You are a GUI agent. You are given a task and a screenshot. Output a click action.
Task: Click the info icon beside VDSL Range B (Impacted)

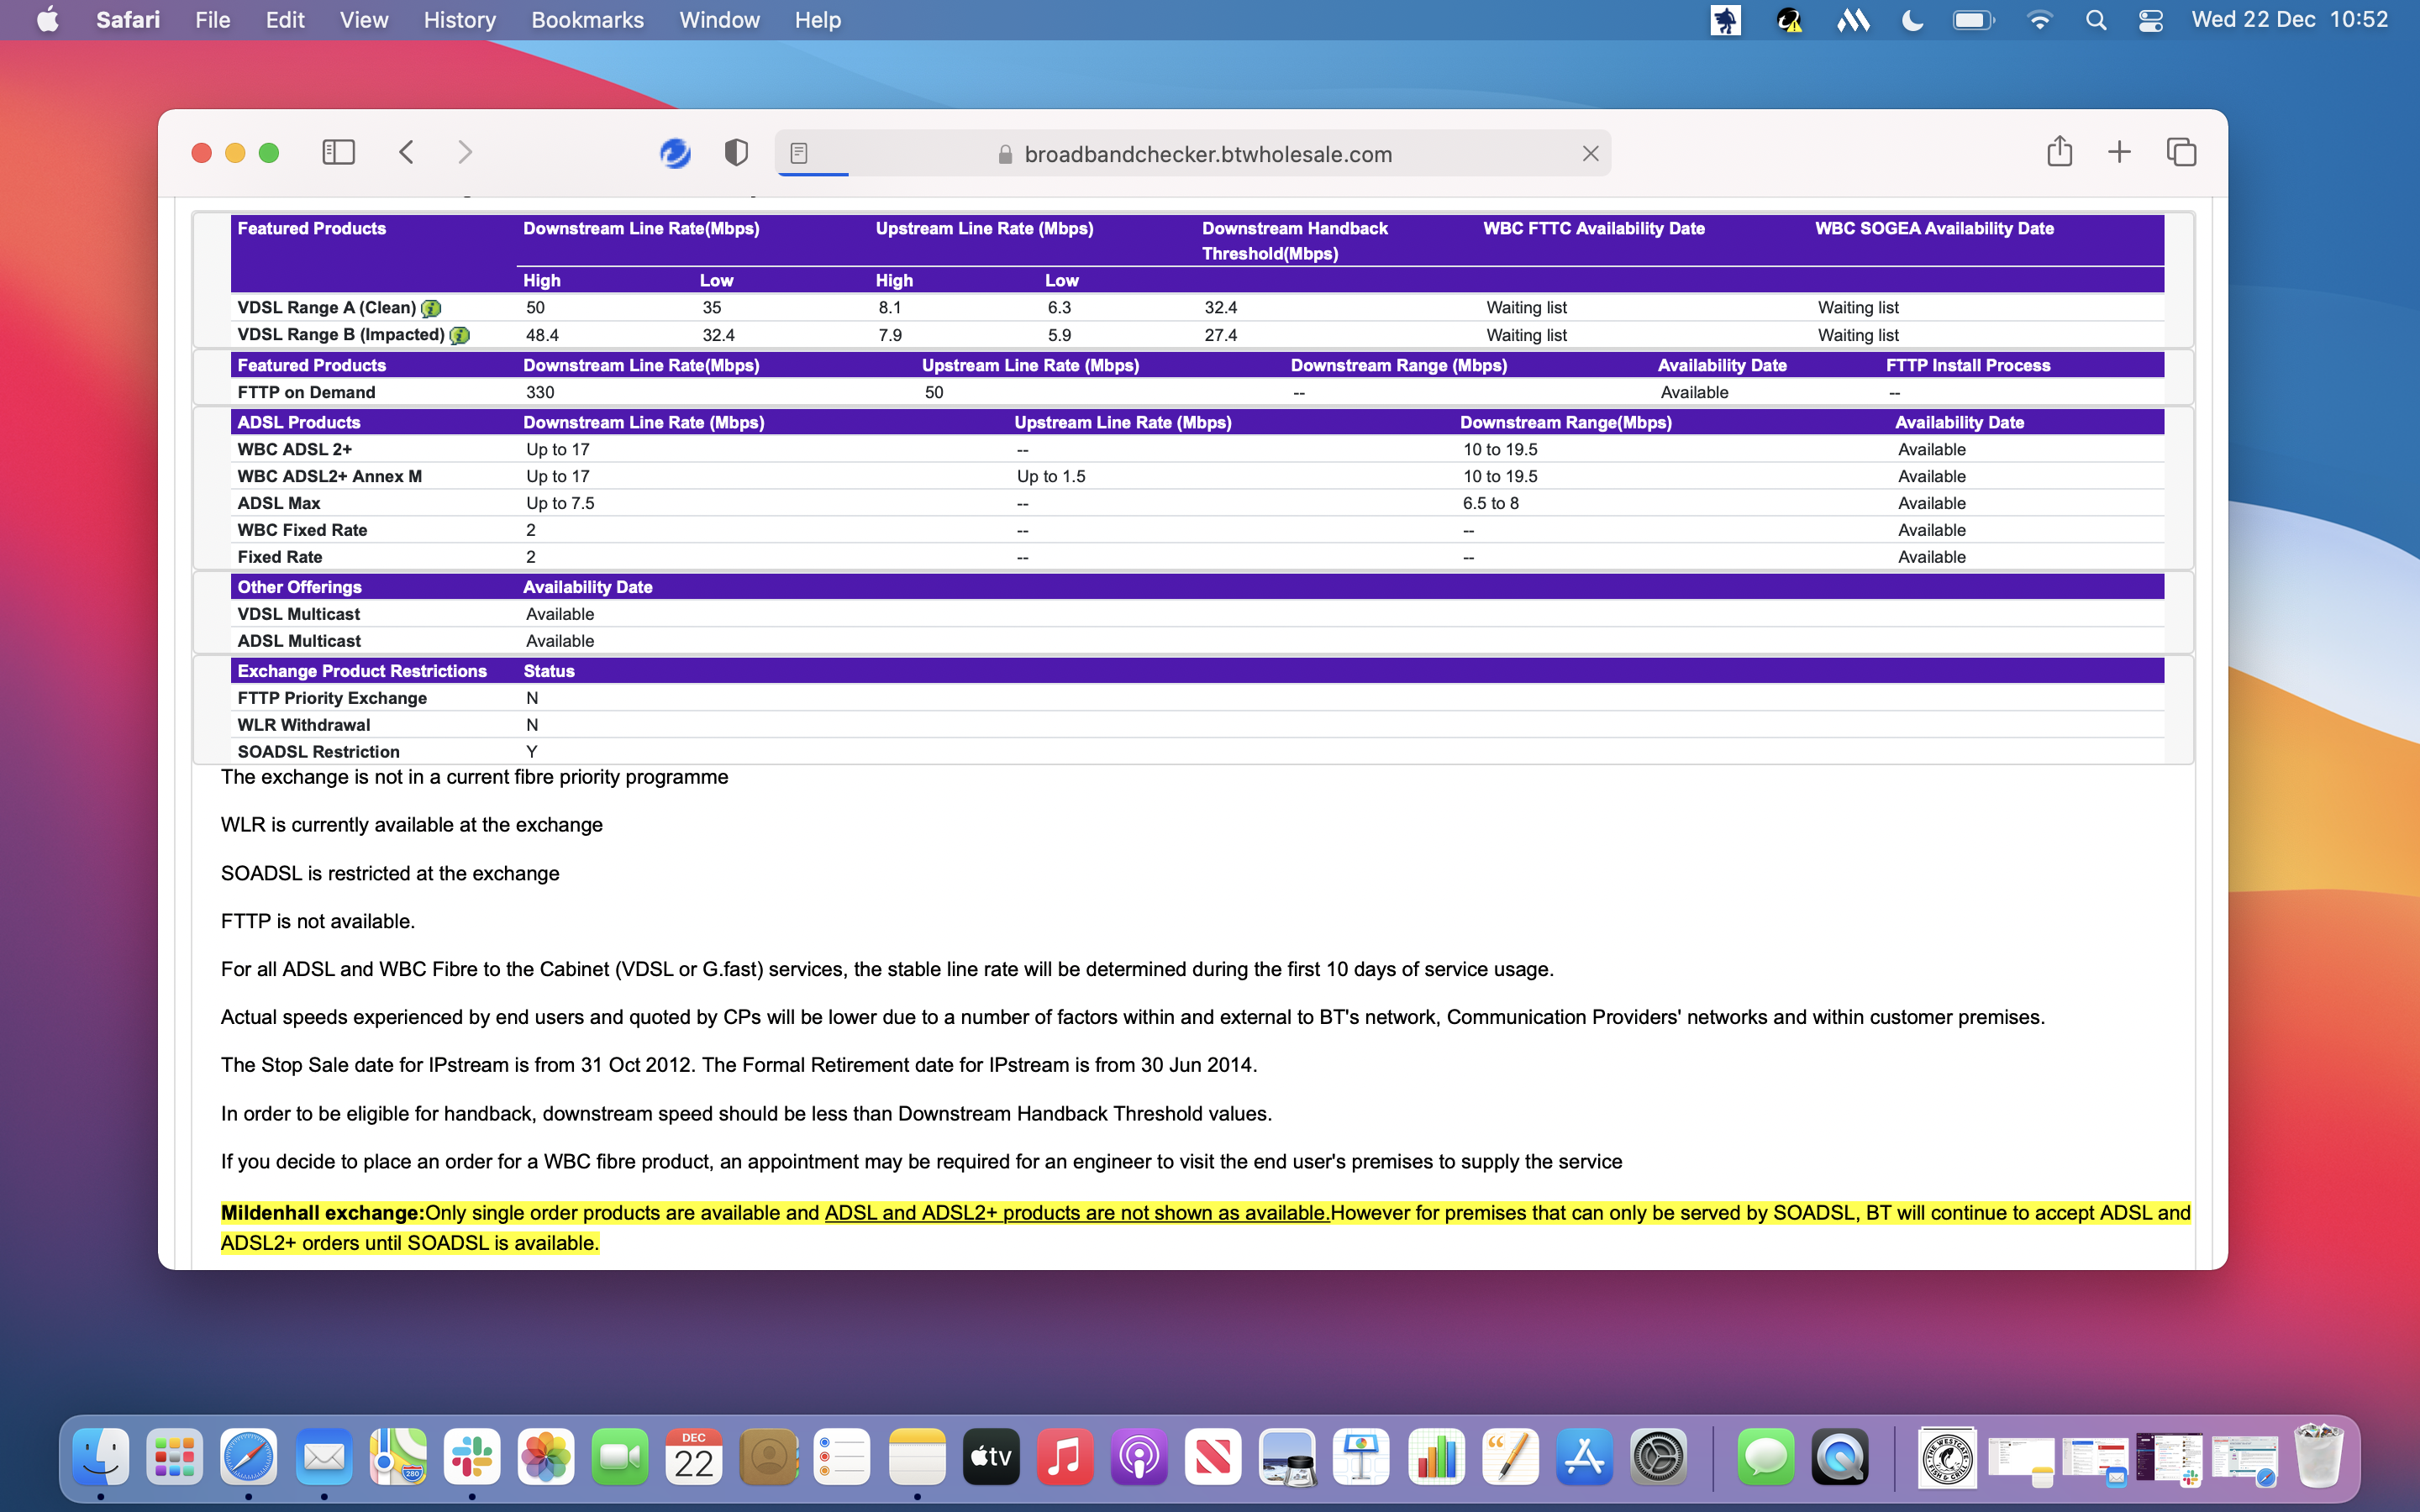(x=459, y=335)
